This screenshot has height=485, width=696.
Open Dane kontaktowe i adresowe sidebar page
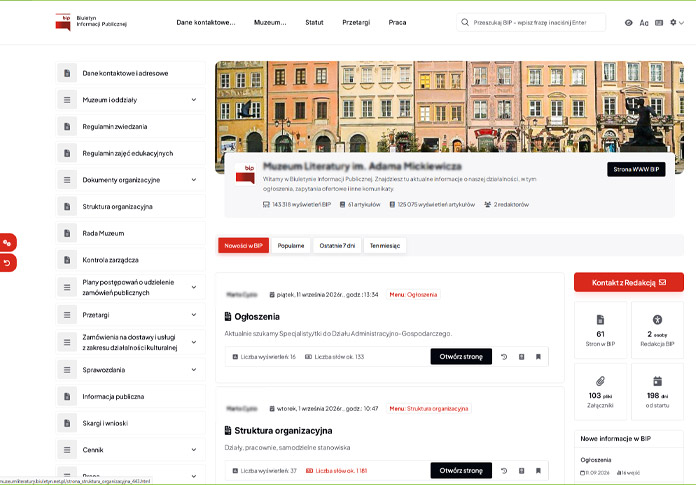pyautogui.click(x=130, y=73)
